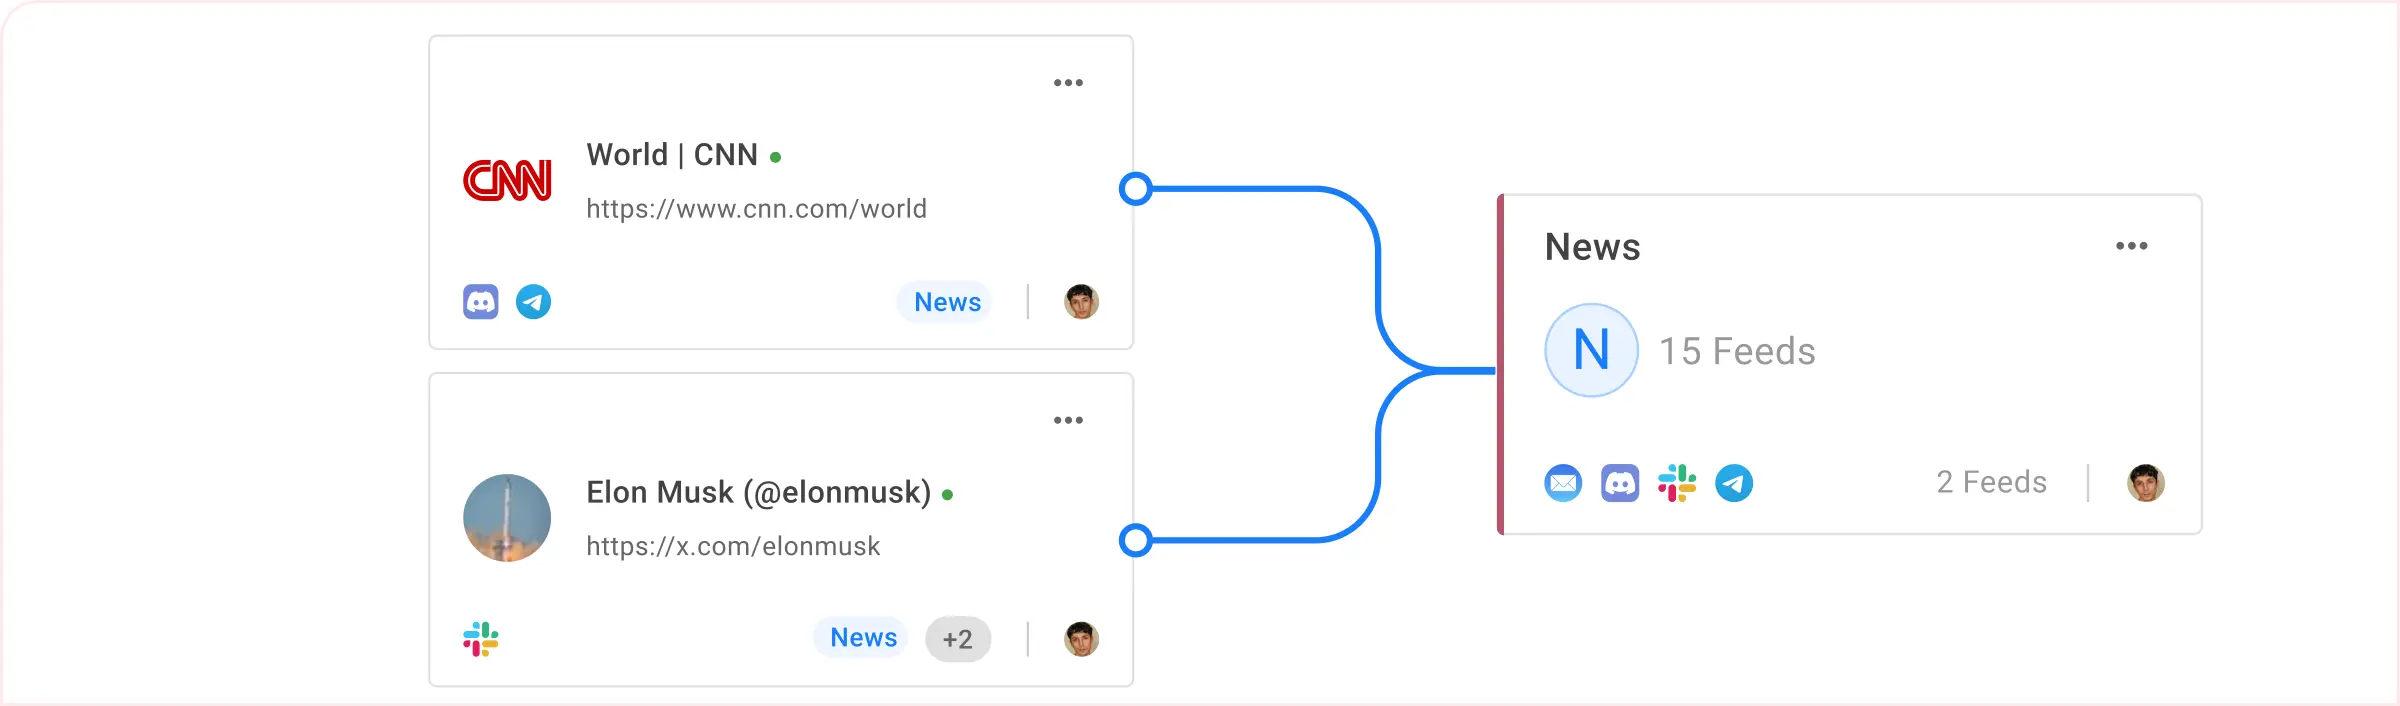Open the https://www.cnn.com/world link
This screenshot has height=706, width=2400.
[757, 208]
